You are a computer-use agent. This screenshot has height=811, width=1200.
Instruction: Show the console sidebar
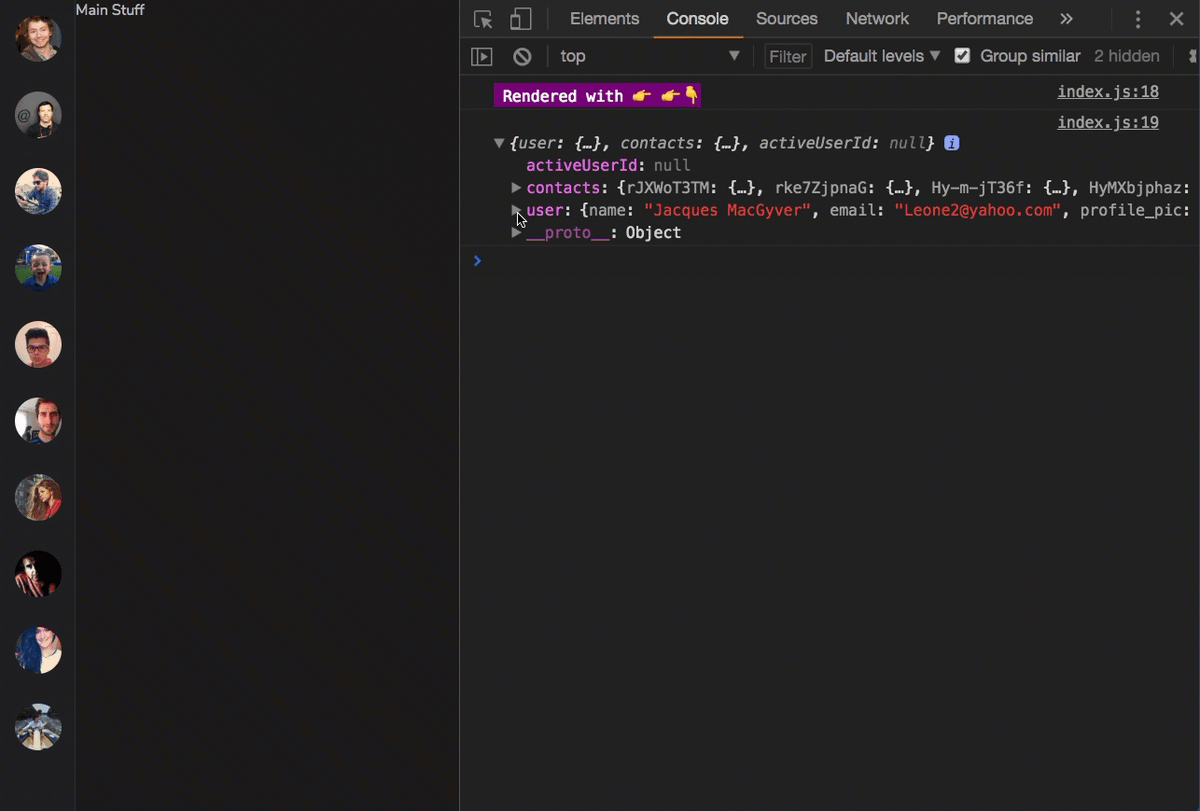482,57
